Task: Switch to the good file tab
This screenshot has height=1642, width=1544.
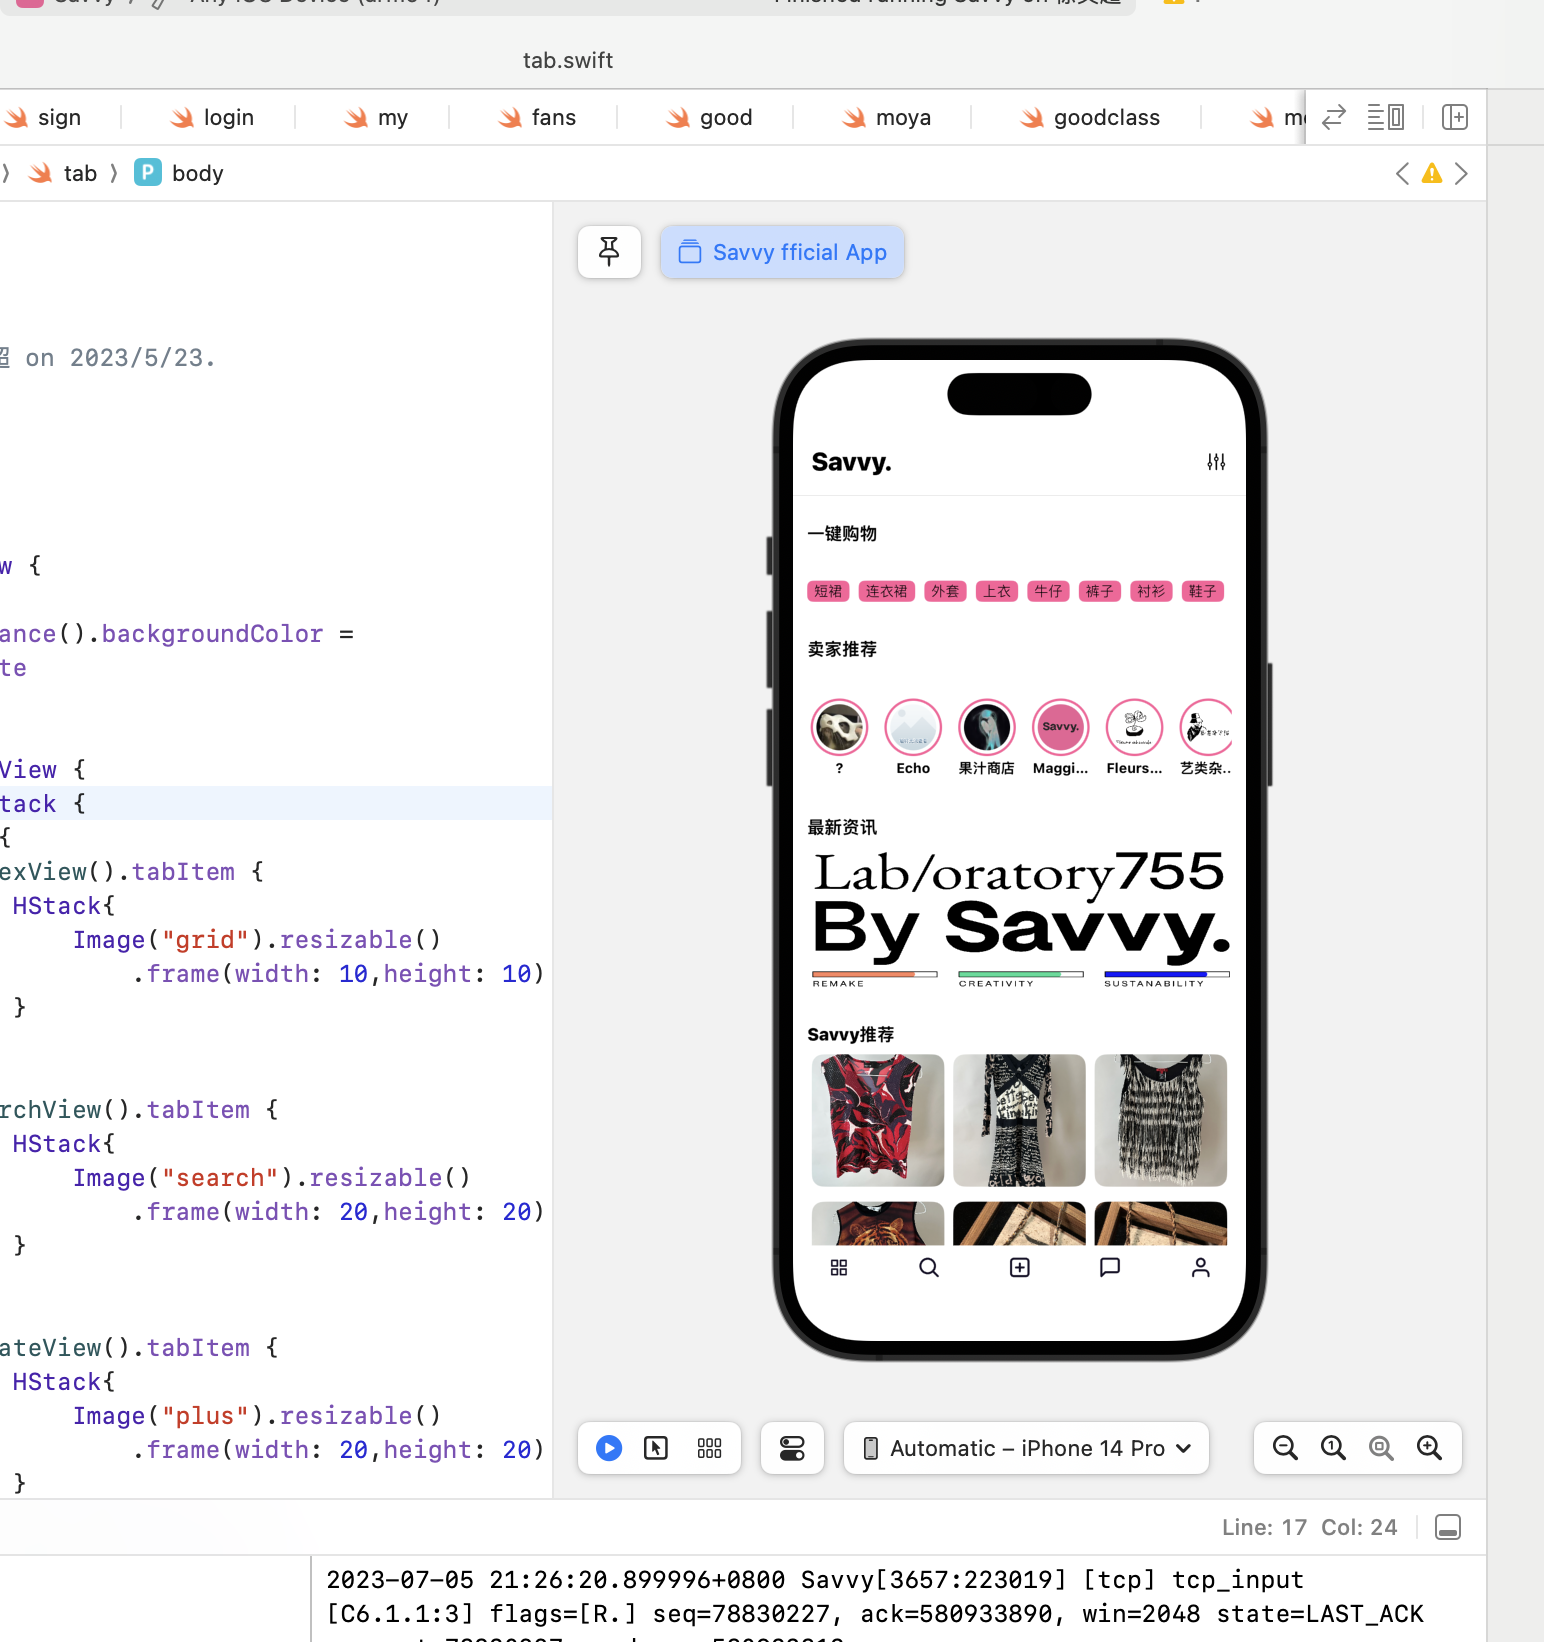Action: 709,118
